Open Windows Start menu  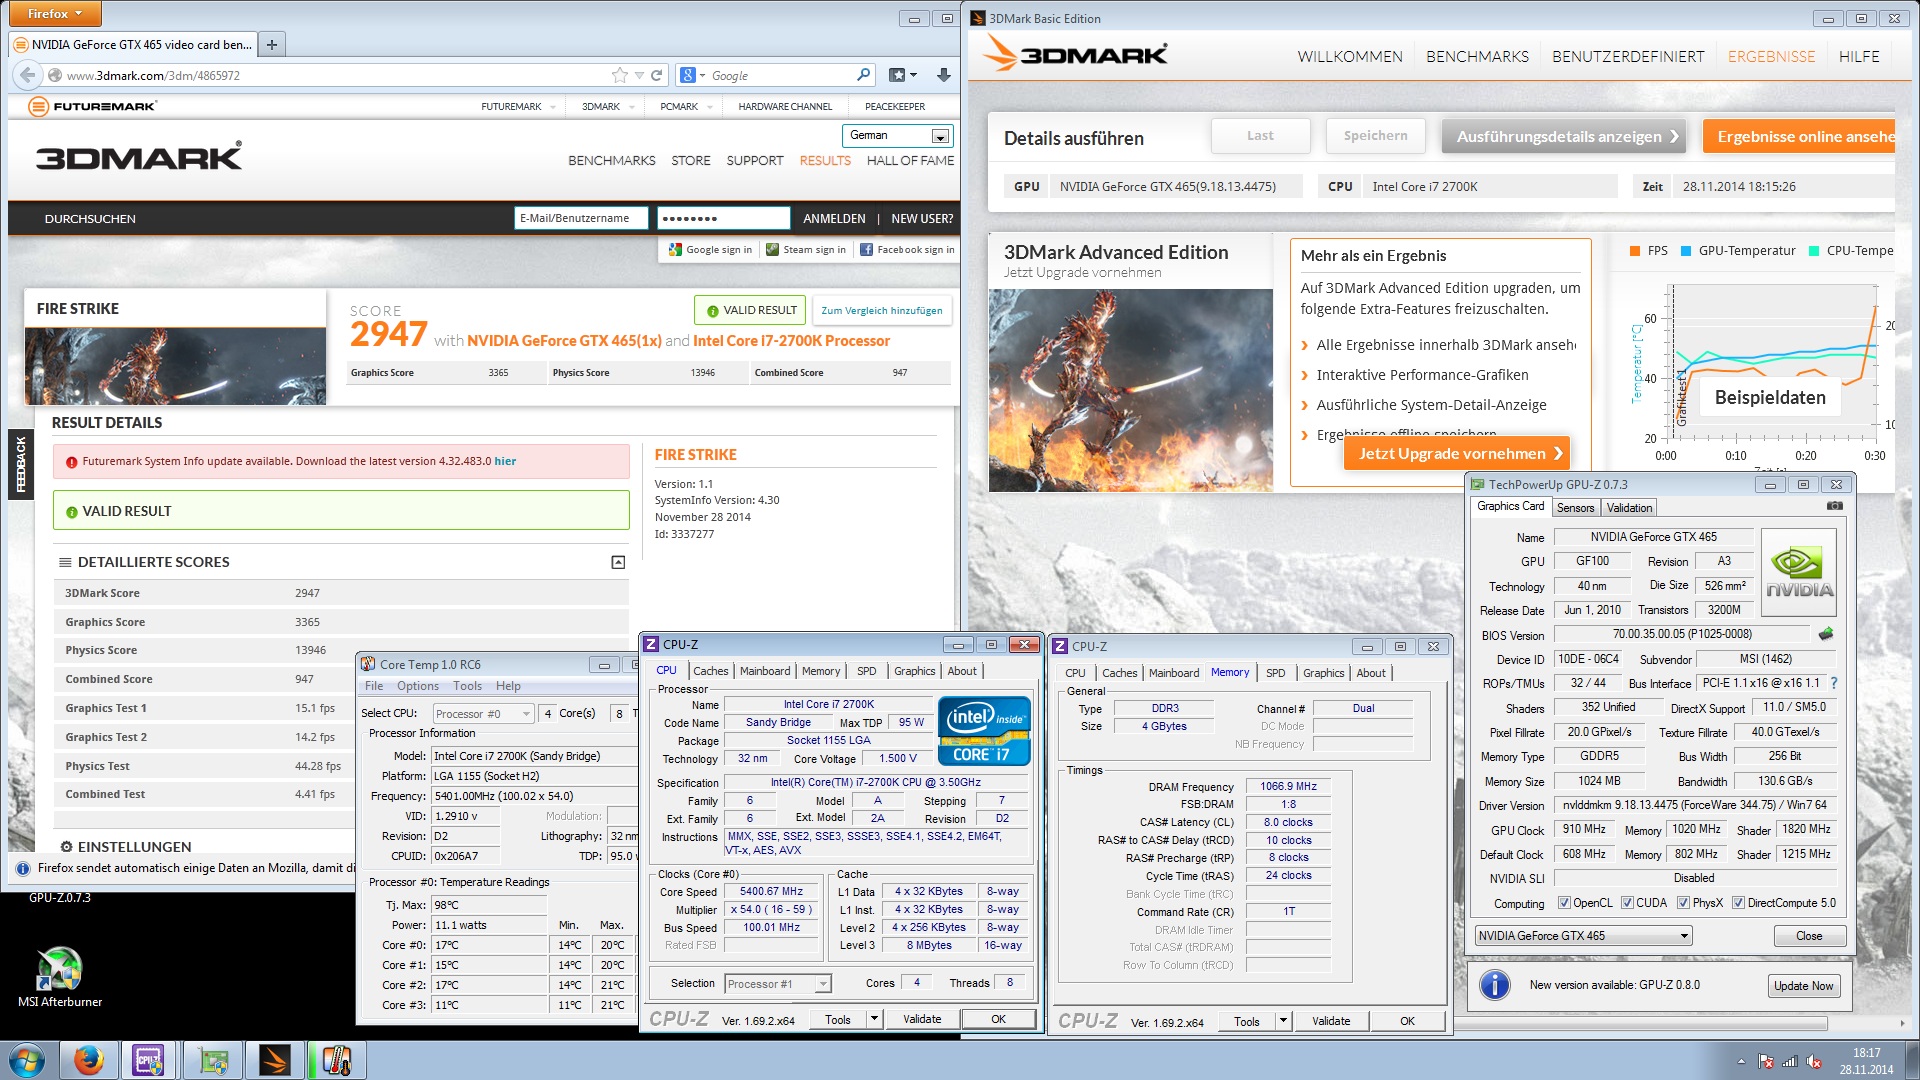27,1060
